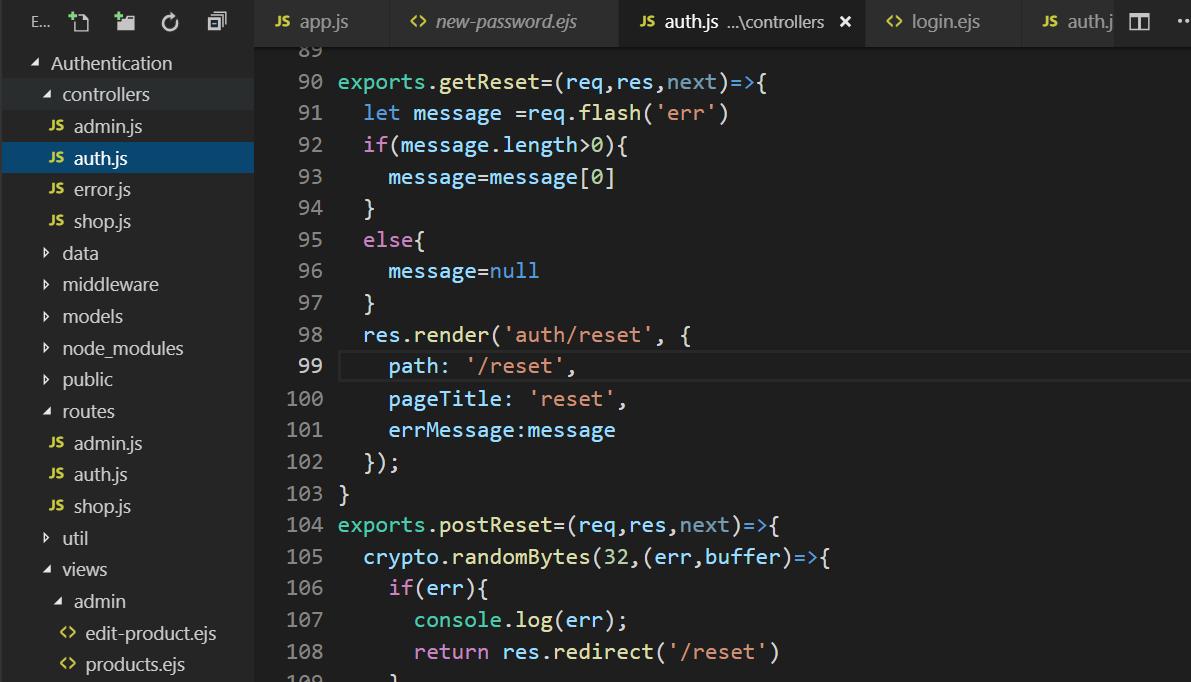Click 'crypto.randomBytes' on line 105

476,557
